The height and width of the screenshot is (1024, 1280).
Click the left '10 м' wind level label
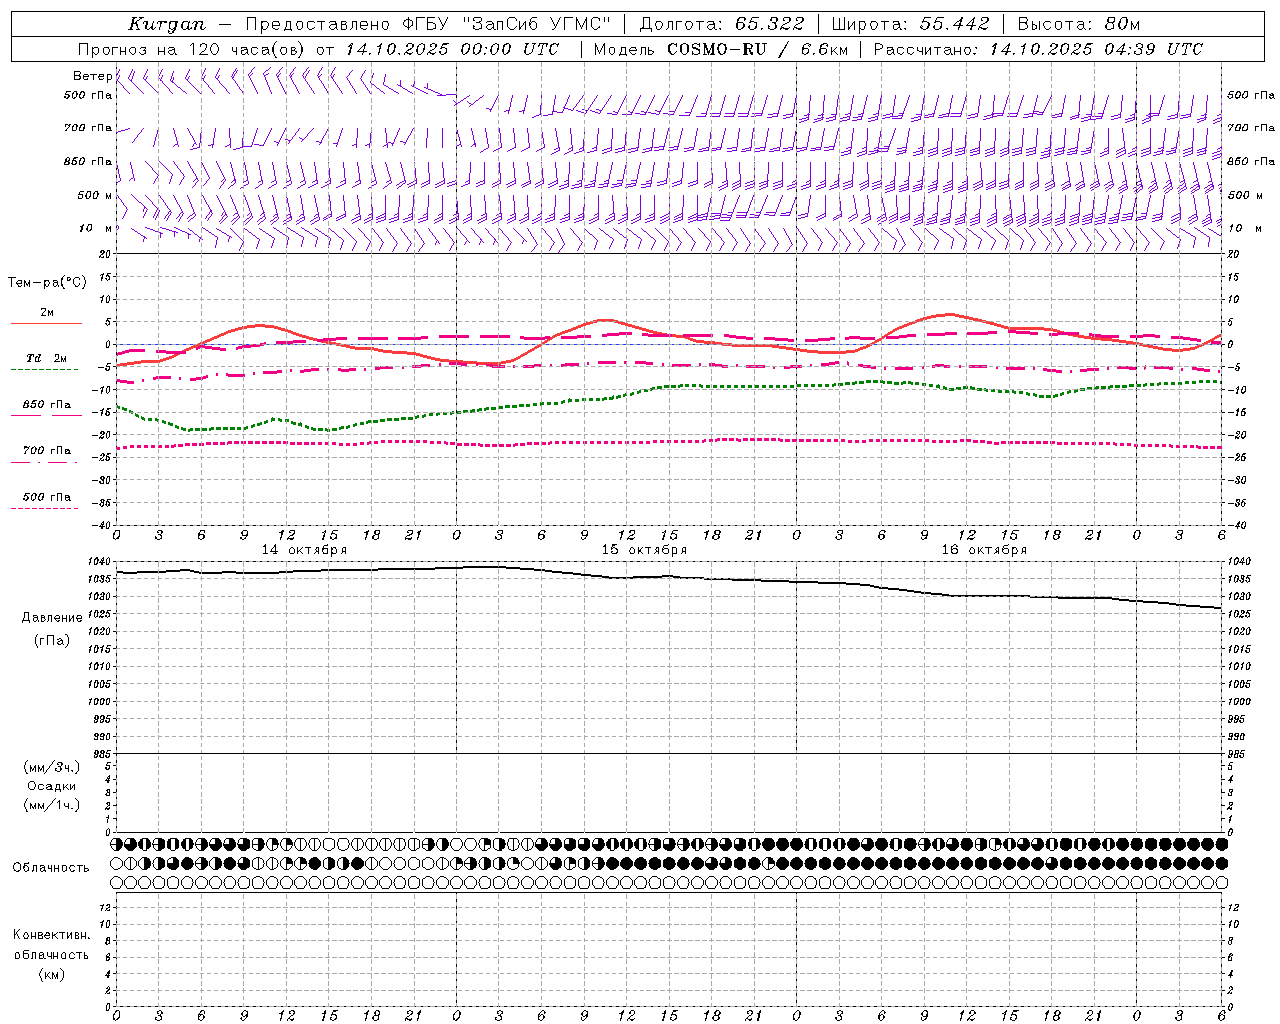(x=94, y=228)
